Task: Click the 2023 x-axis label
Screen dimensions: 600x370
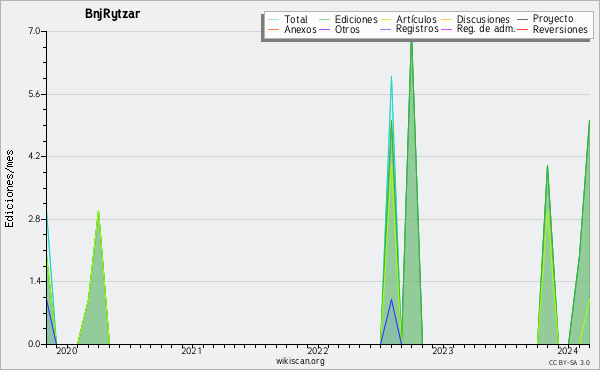Action: 443,351
